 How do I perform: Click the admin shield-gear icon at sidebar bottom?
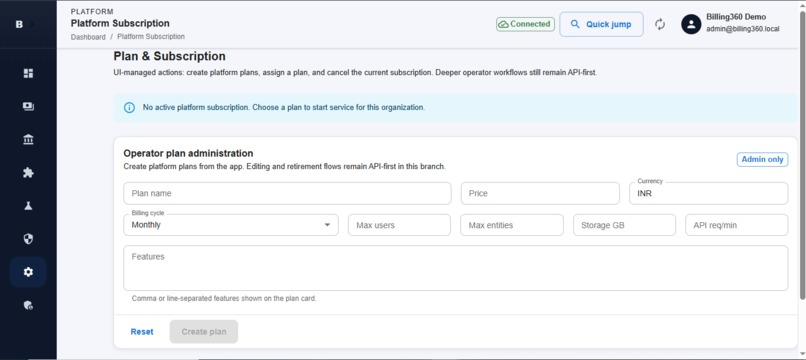(28, 305)
